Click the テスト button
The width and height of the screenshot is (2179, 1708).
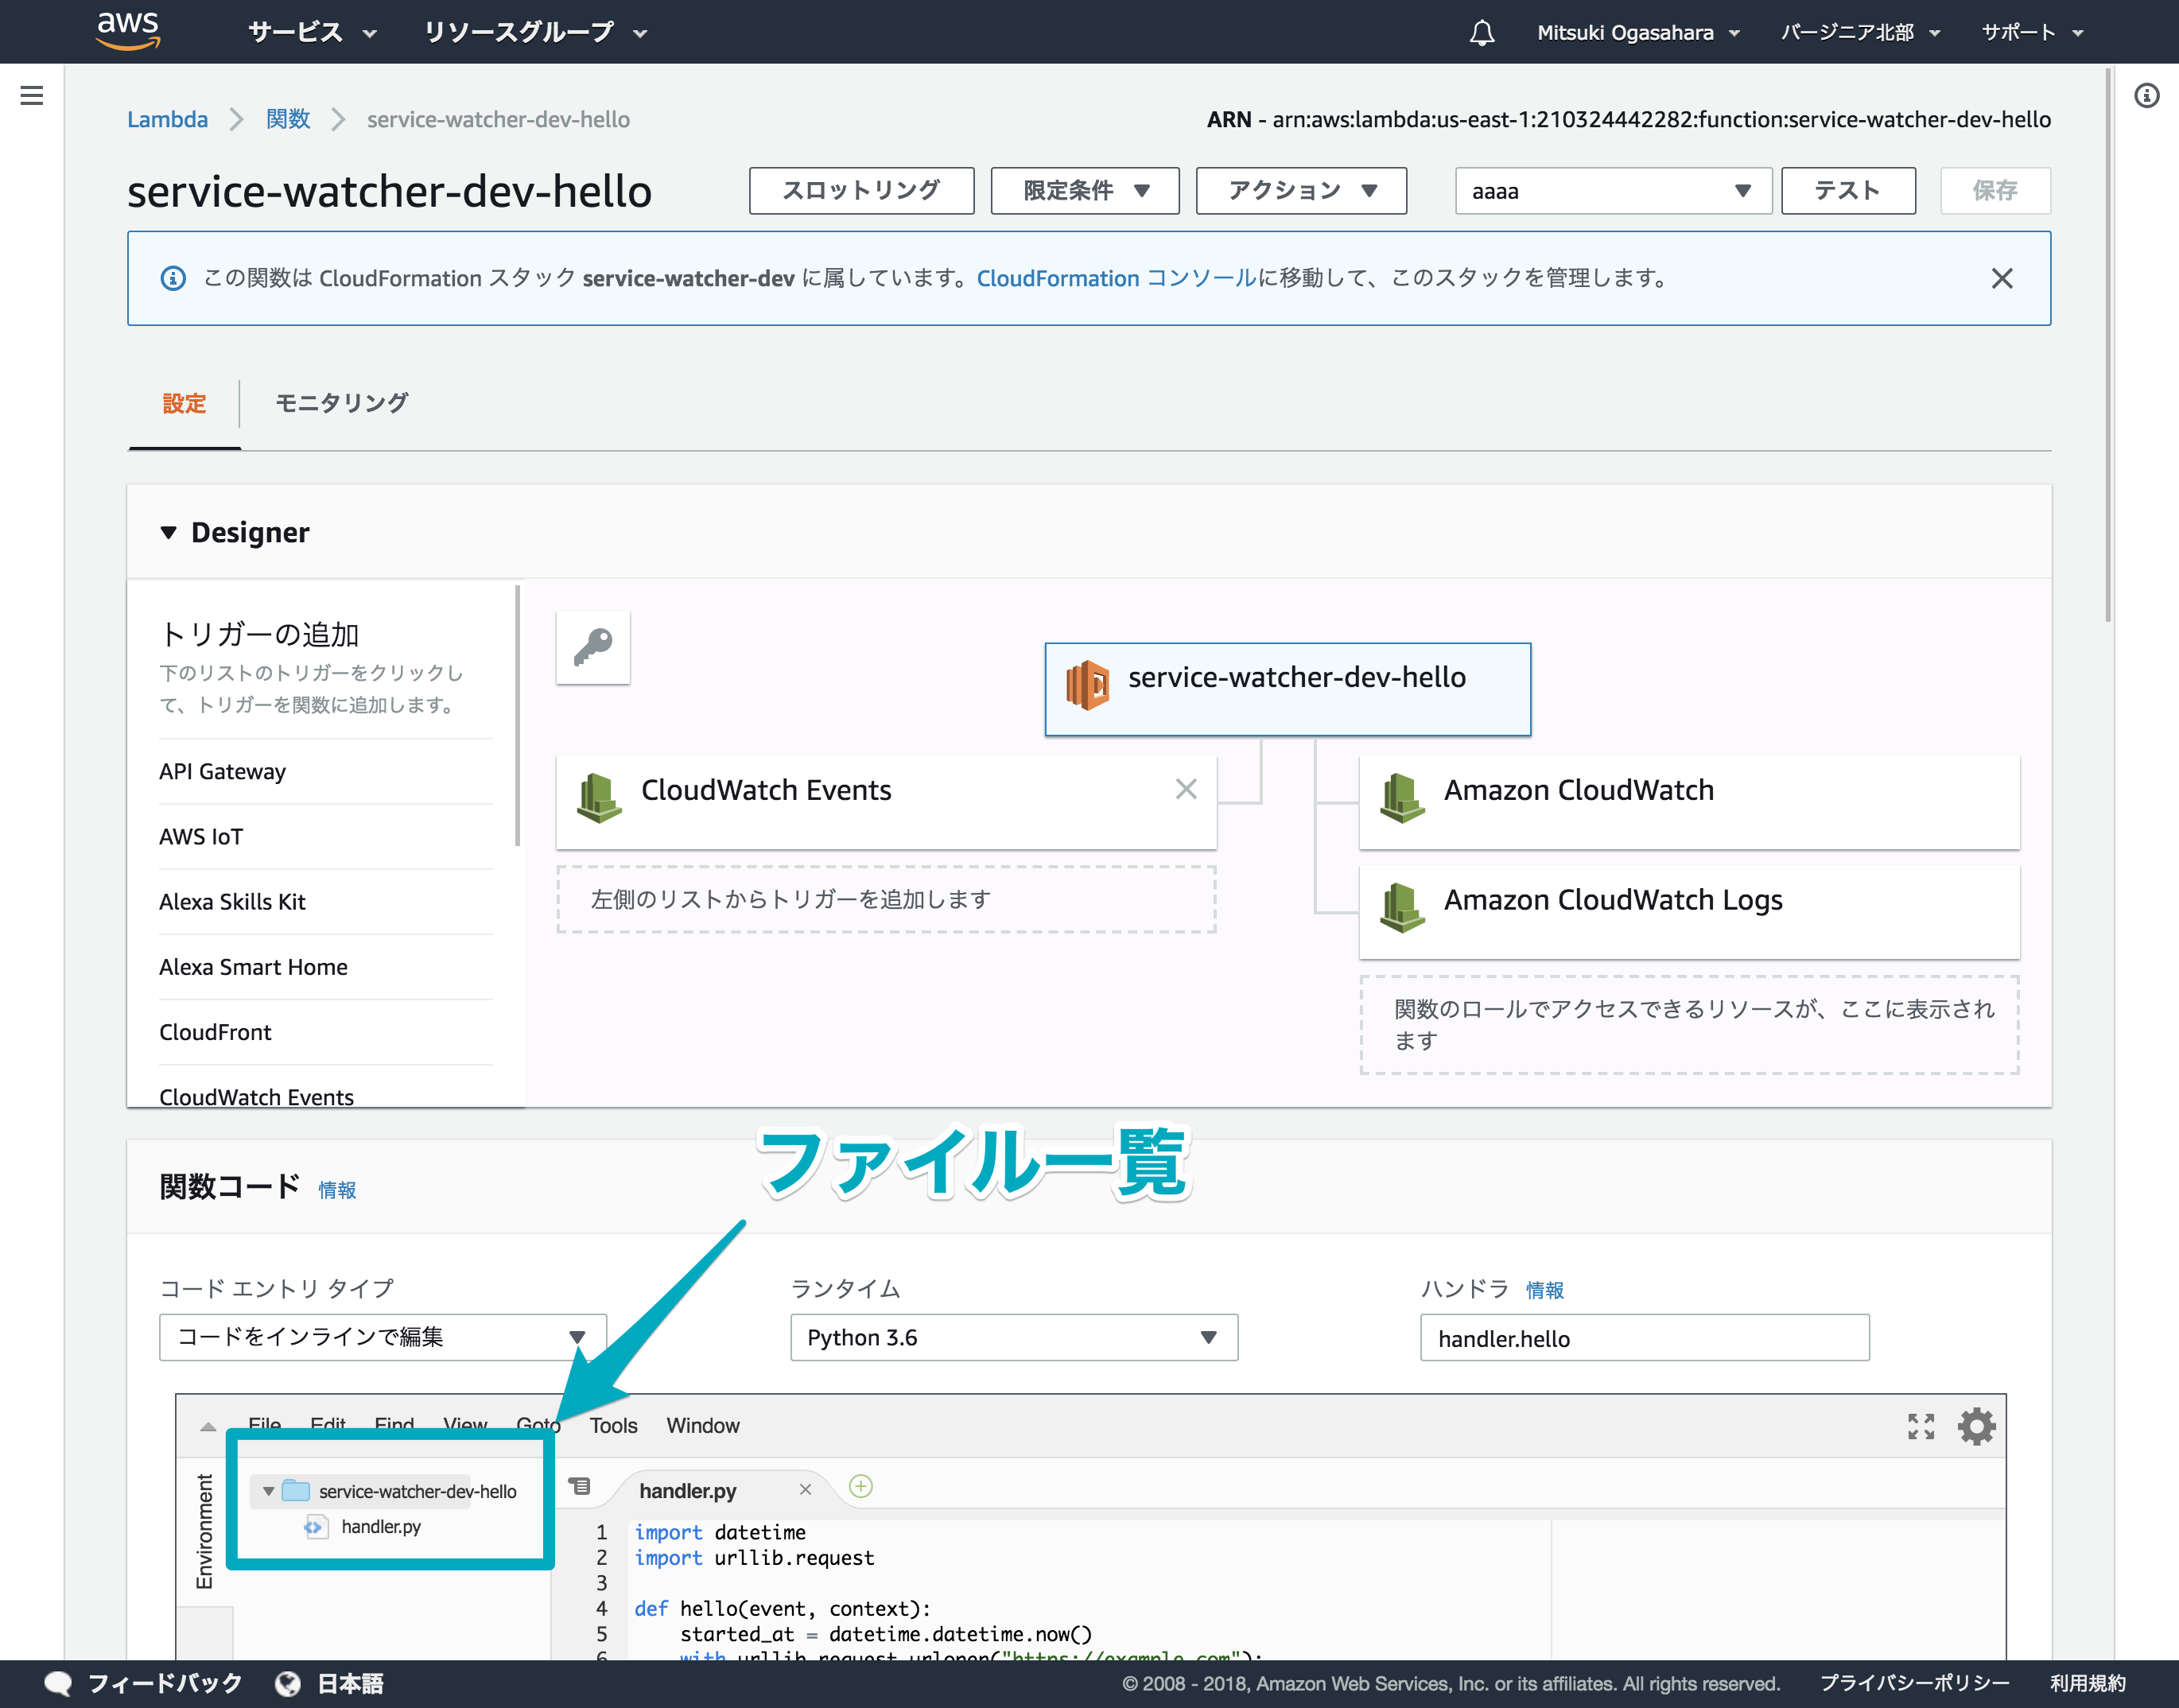[1848, 190]
